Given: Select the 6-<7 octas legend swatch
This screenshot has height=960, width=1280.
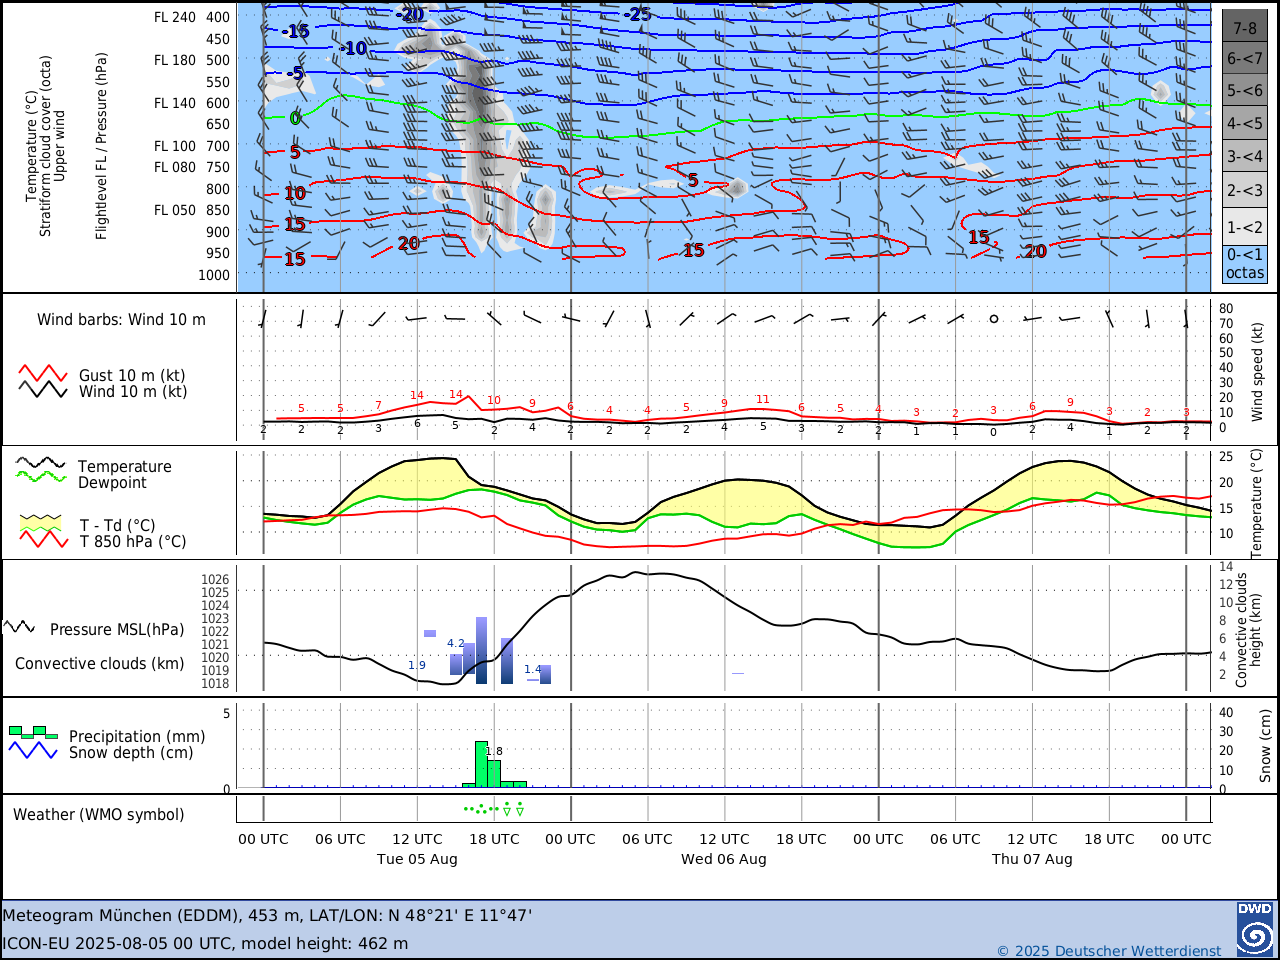Looking at the screenshot, I should [x=1245, y=58].
